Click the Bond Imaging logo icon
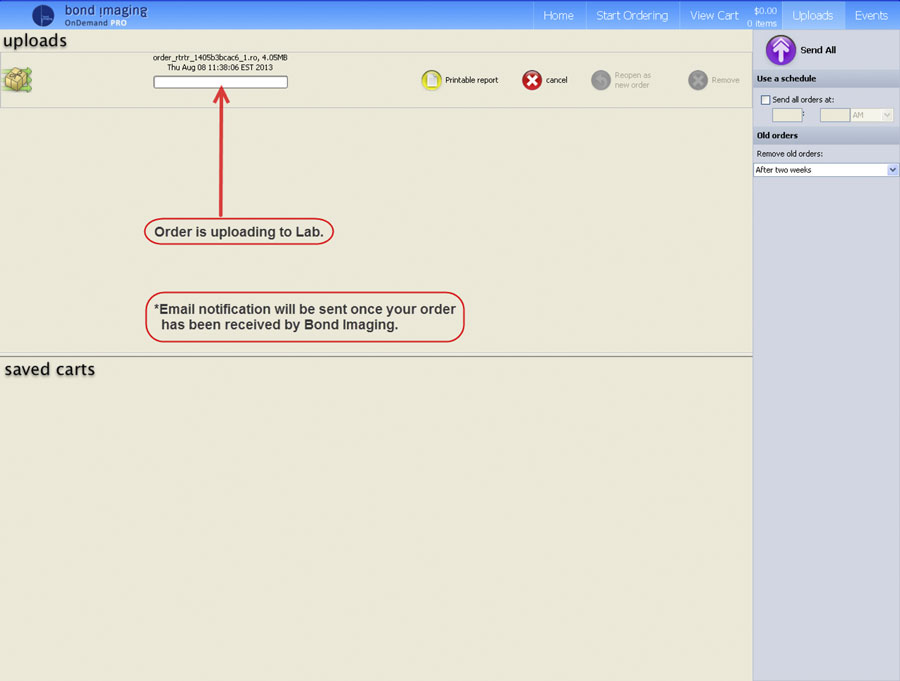The height and width of the screenshot is (681, 900). [43, 15]
